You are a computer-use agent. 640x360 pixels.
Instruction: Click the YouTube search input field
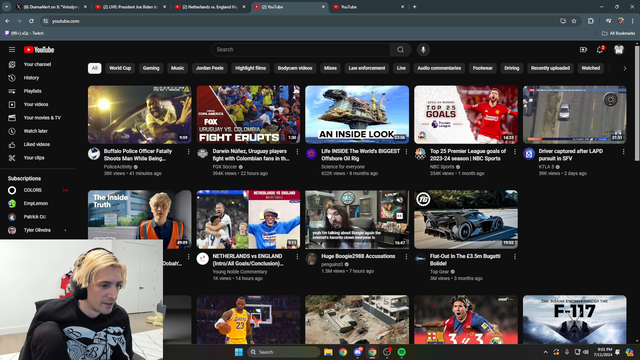301,50
